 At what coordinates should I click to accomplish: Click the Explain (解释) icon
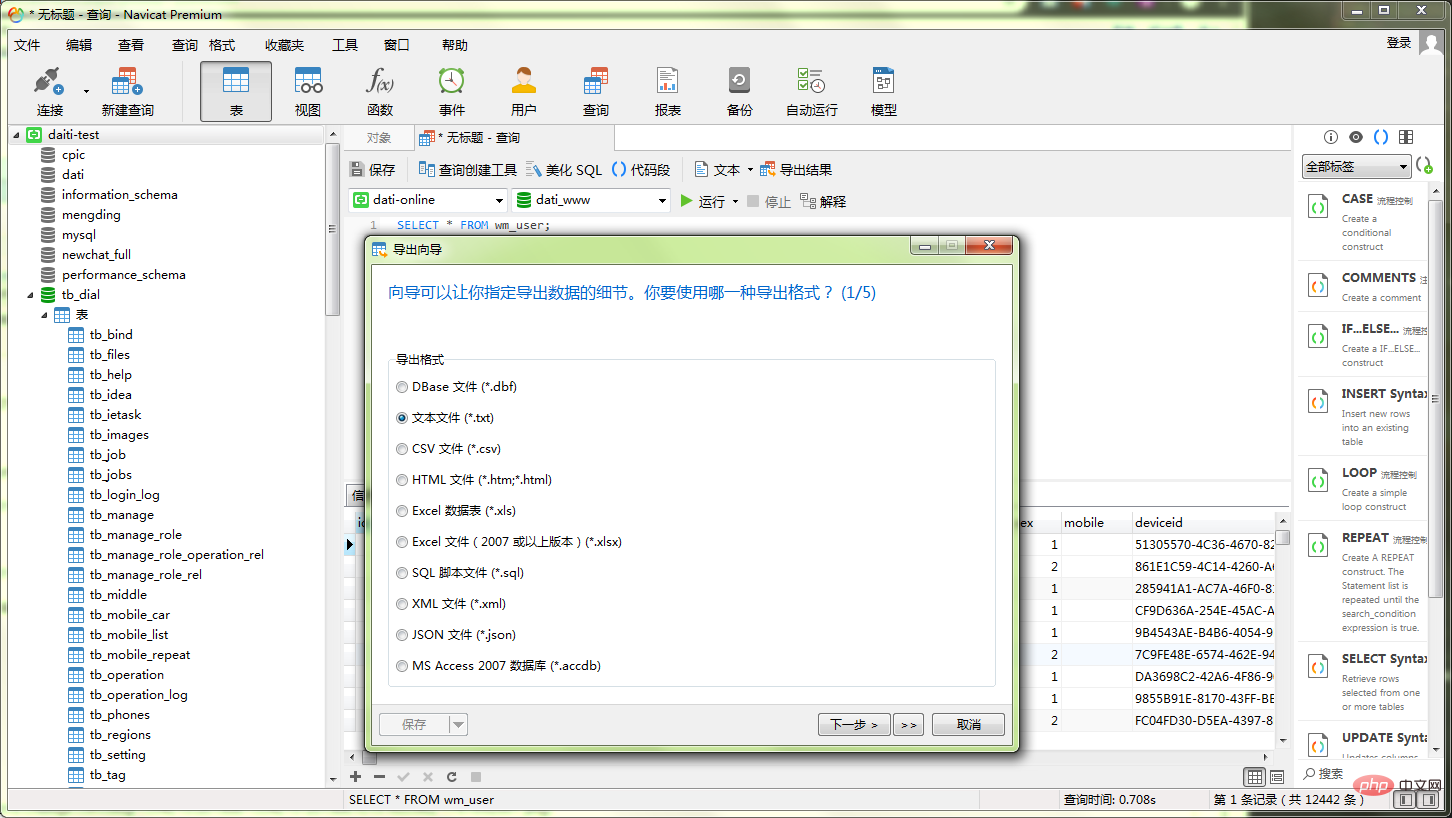click(x=823, y=201)
